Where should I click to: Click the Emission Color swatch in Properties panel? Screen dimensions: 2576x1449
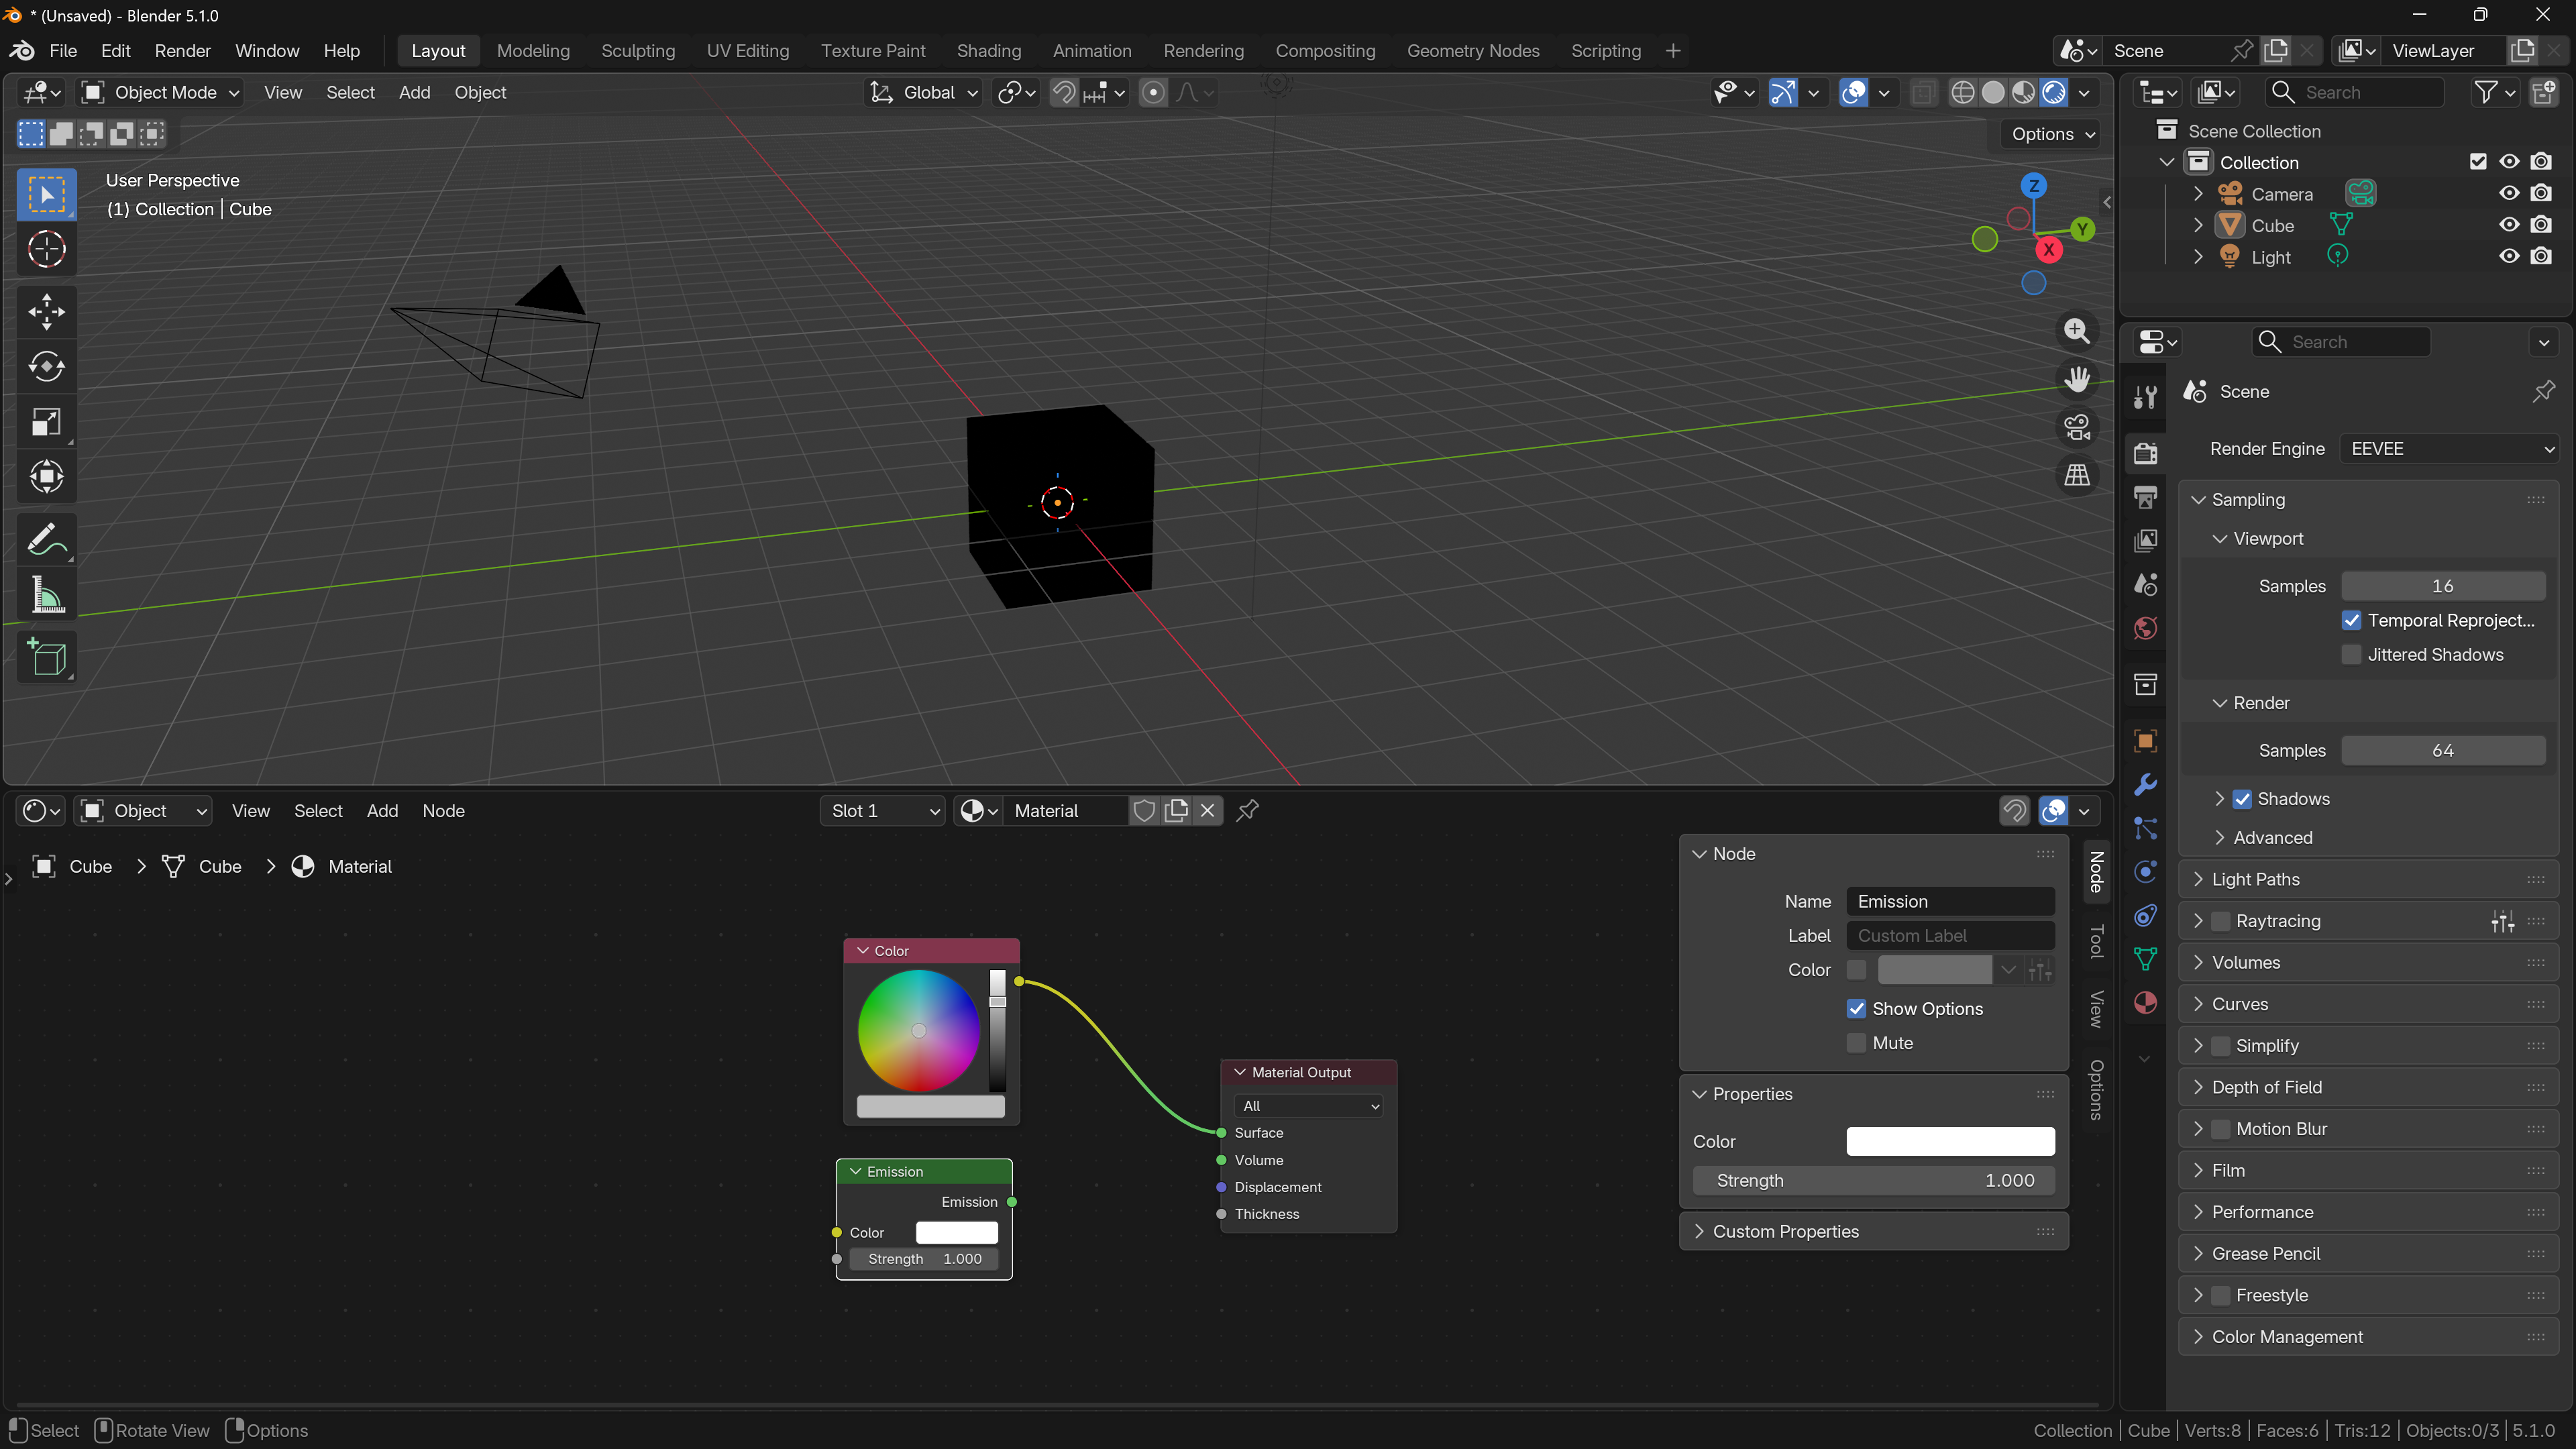tap(1950, 1142)
